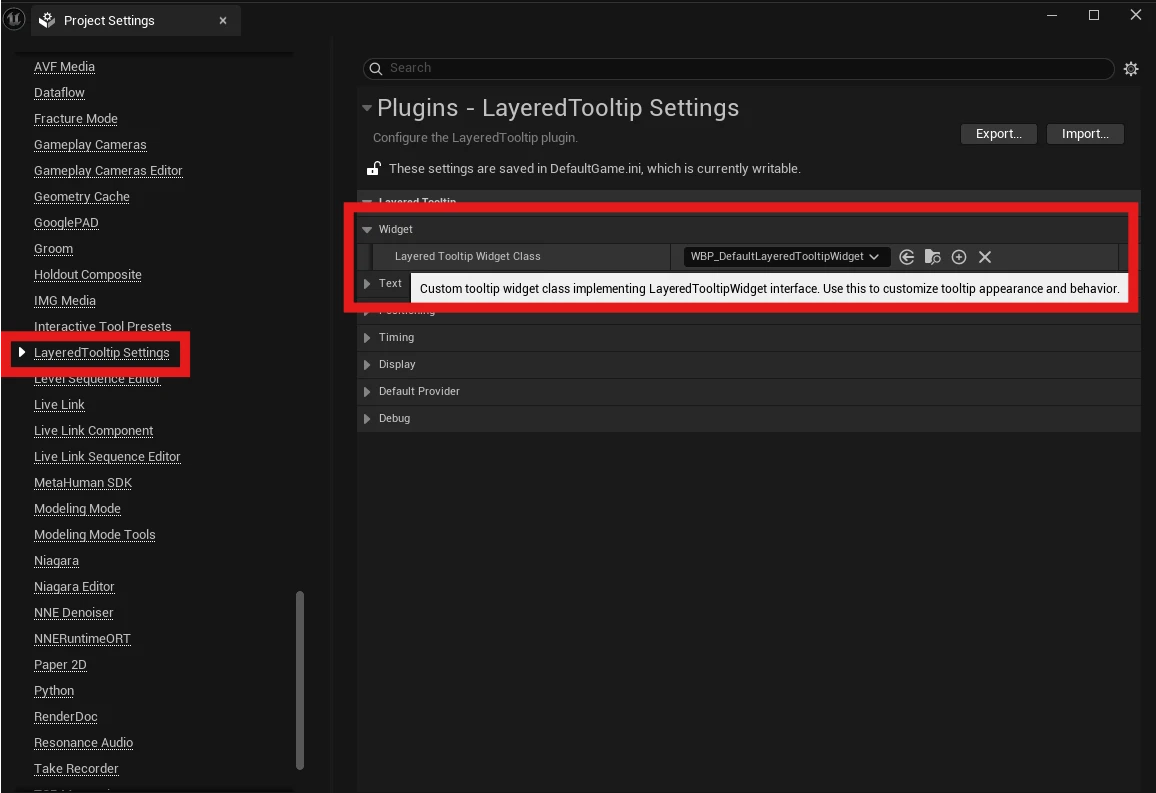Open Fracture Mode settings
Screen dimensions: 1156x793
click(x=75, y=119)
